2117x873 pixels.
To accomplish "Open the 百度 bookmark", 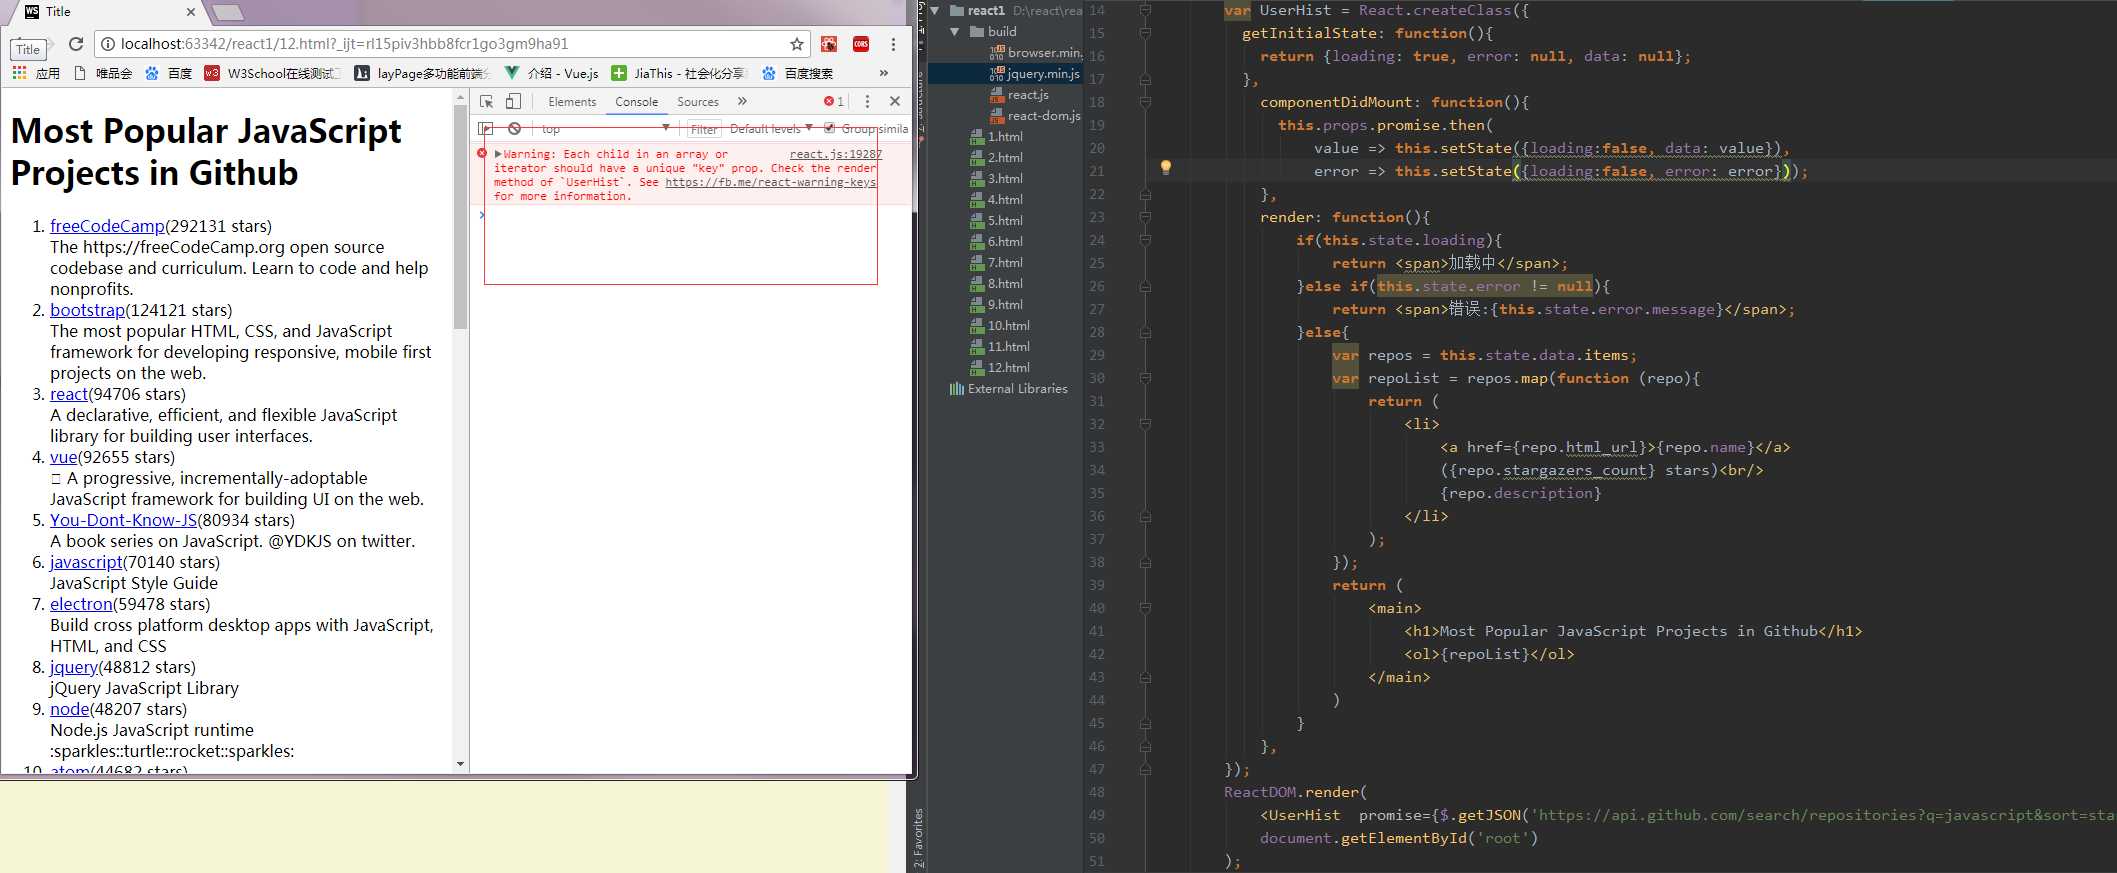I will tap(168, 73).
